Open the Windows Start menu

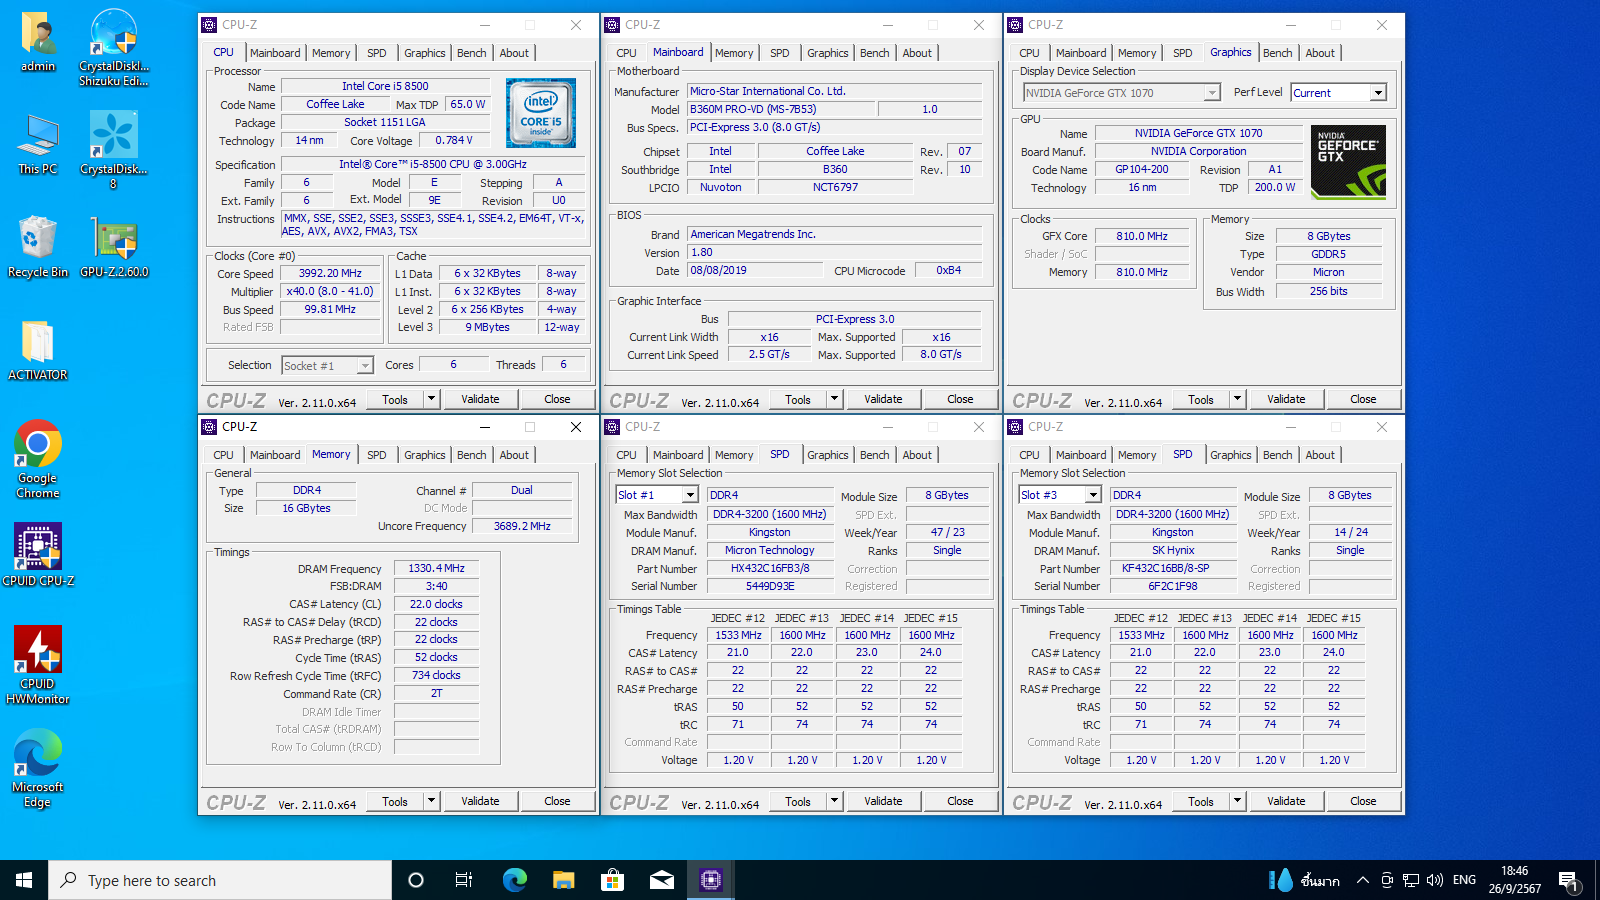[24, 880]
